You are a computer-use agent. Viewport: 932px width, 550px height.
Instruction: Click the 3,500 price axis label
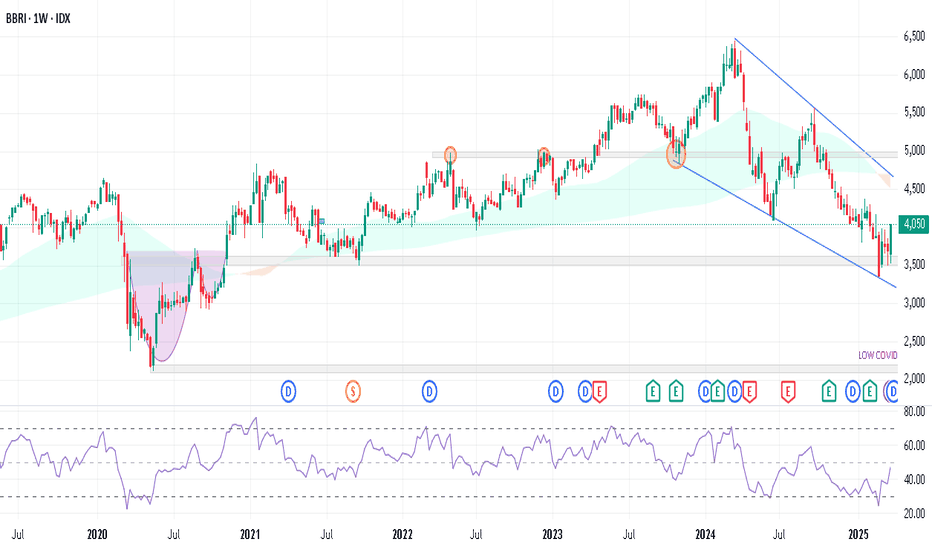click(x=914, y=265)
